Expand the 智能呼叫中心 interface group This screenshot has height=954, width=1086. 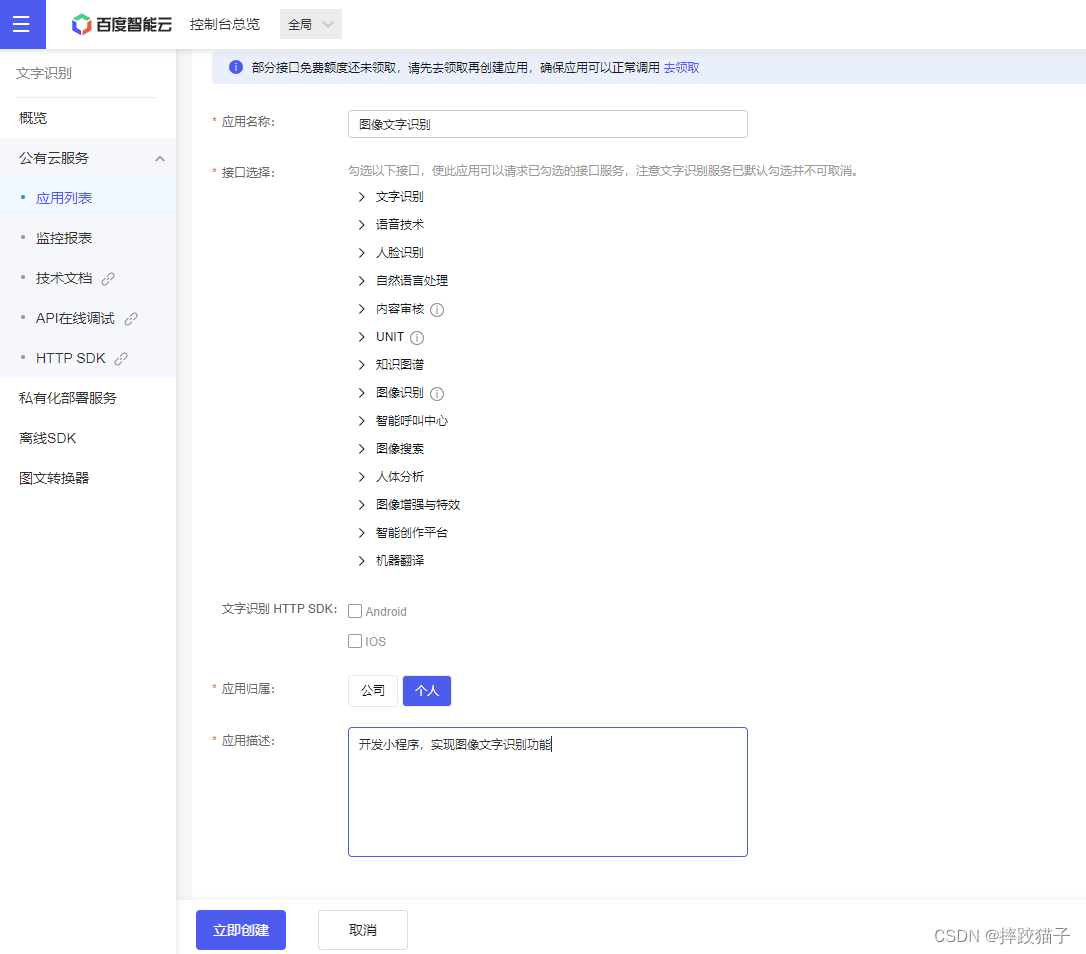coord(362,421)
